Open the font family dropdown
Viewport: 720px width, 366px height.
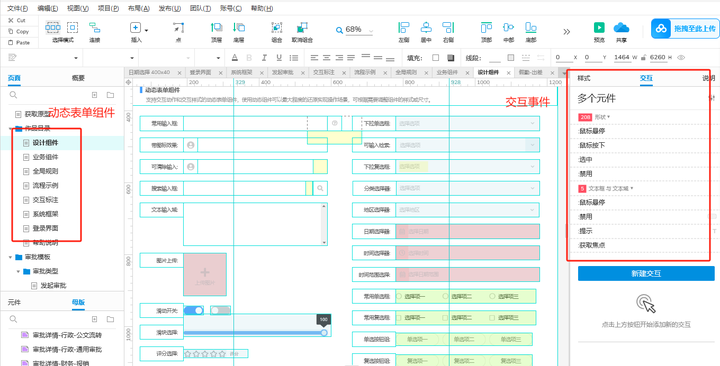click(x=132, y=58)
